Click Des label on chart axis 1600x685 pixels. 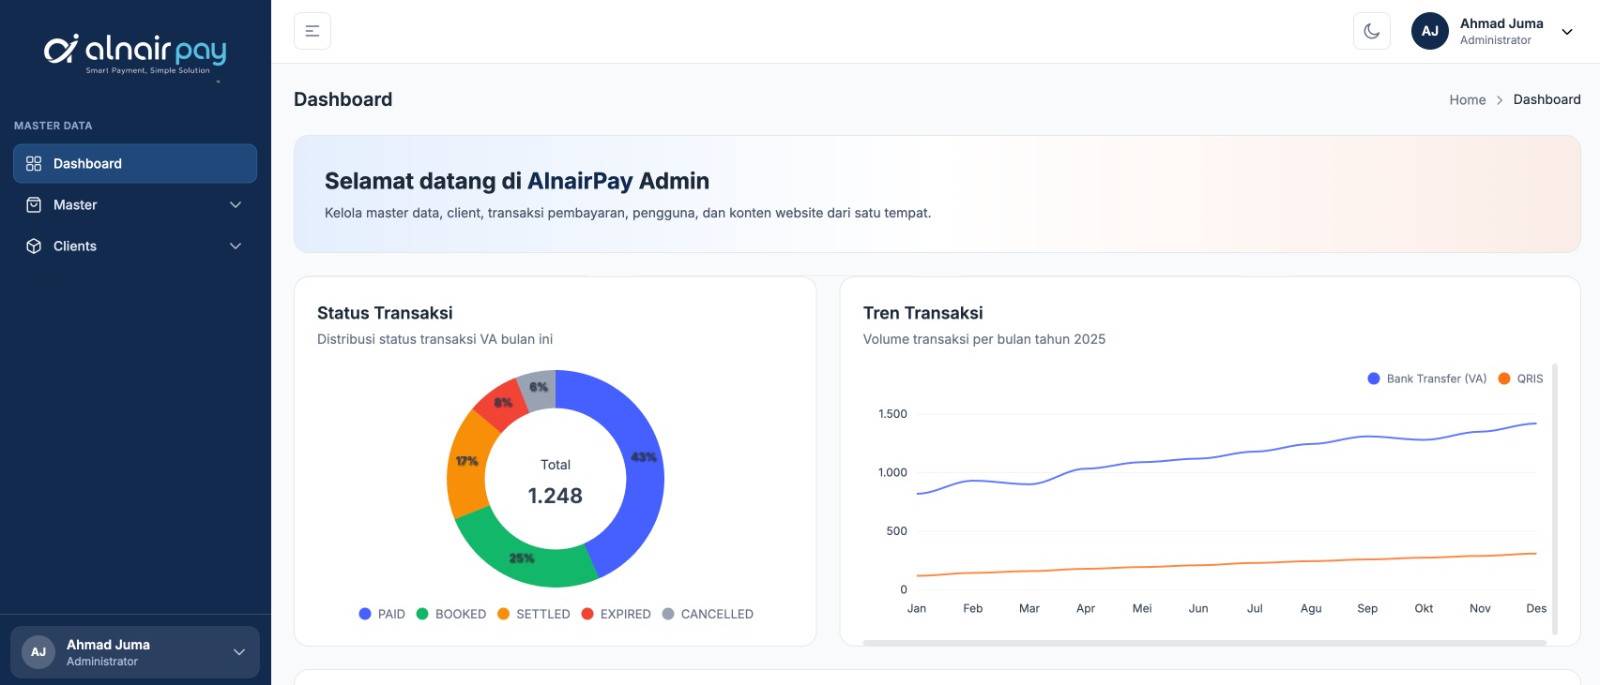coord(1536,609)
